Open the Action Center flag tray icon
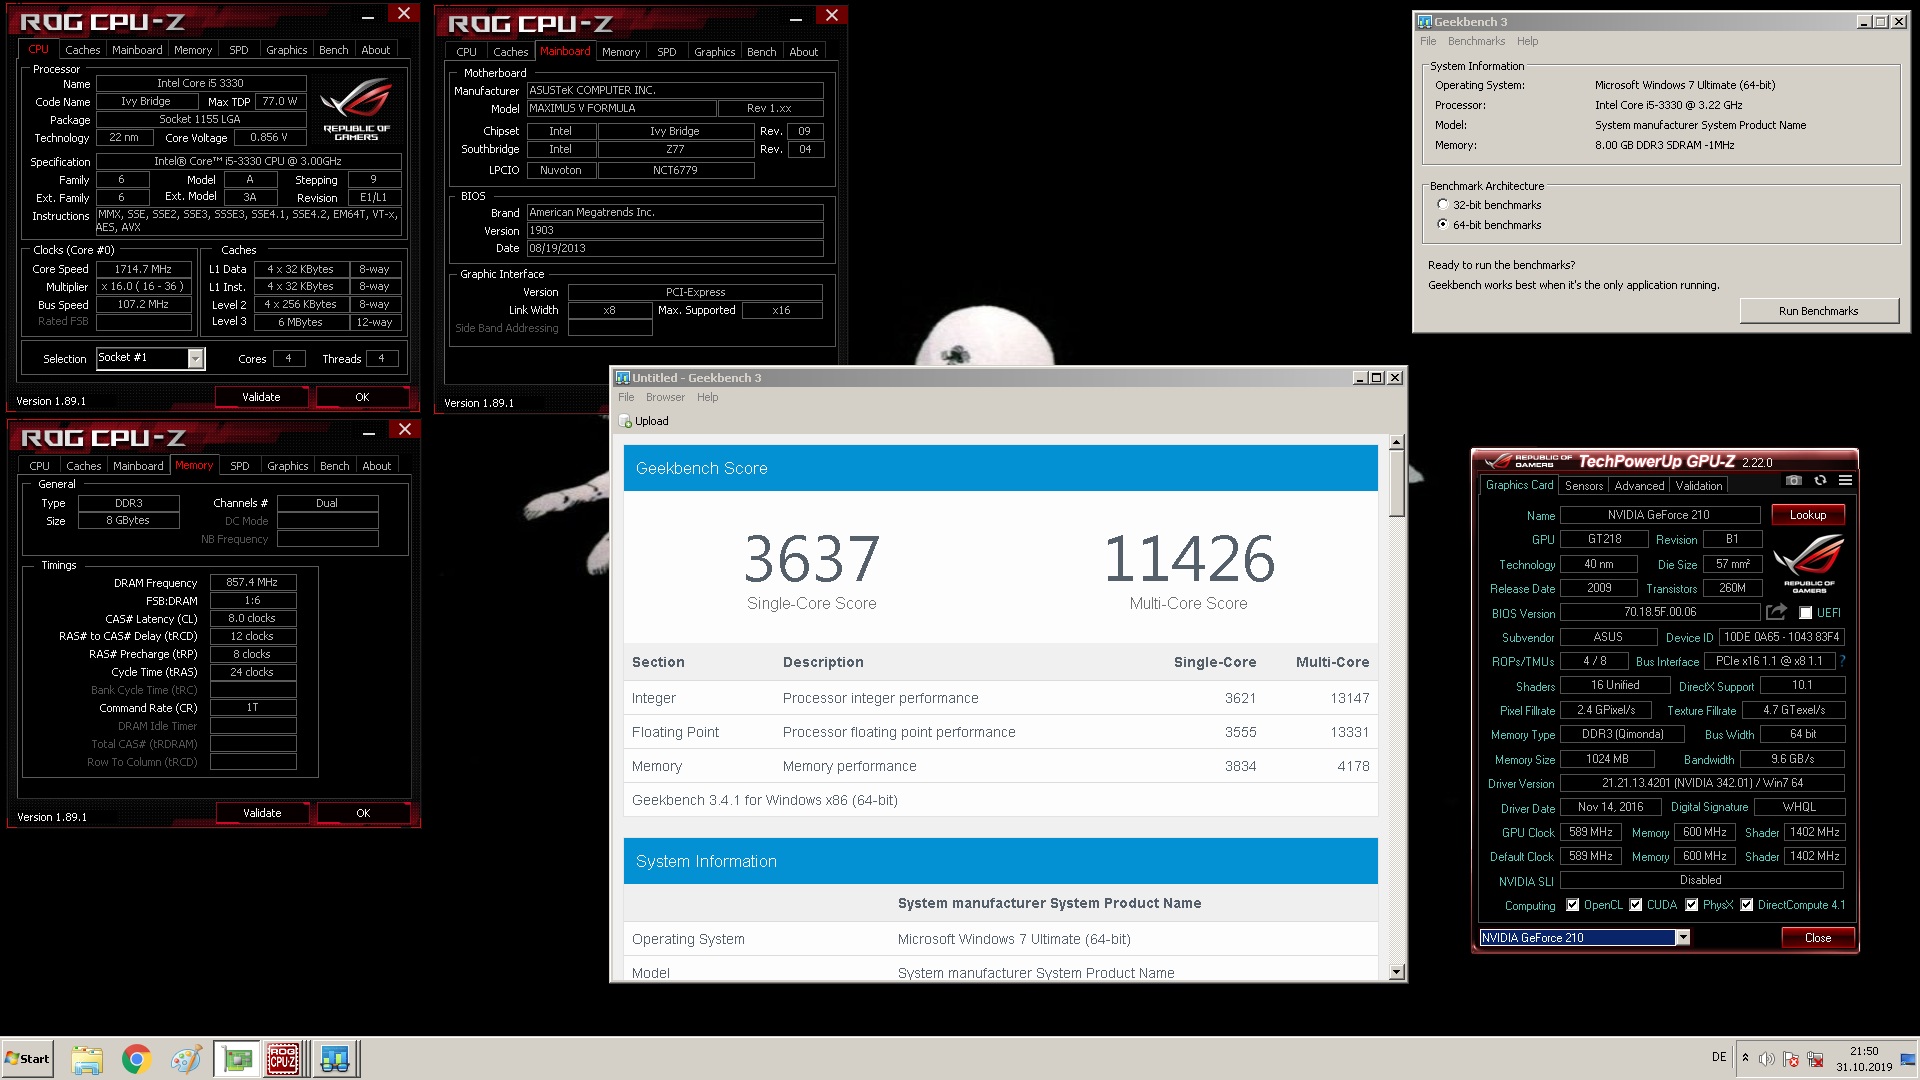The height and width of the screenshot is (1080, 1920). (x=1791, y=1059)
